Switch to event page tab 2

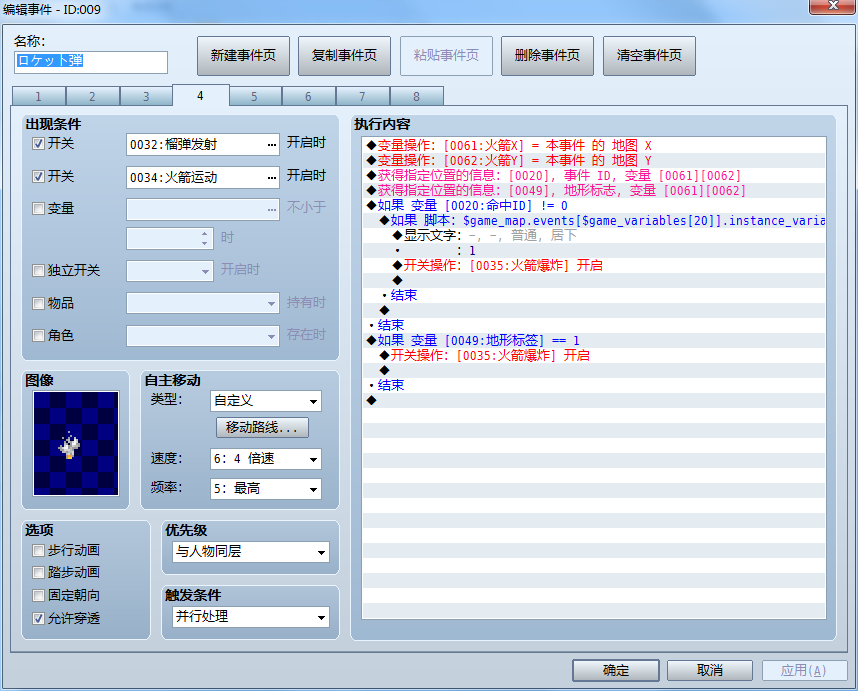pyautogui.click(x=92, y=96)
